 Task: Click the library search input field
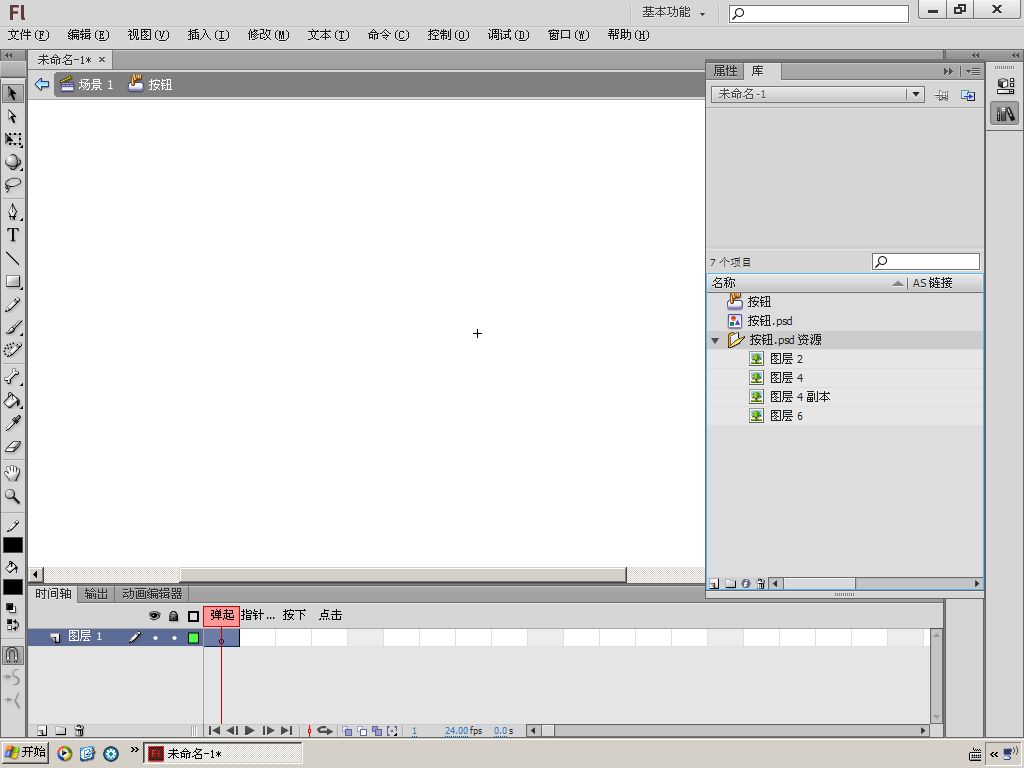pos(926,262)
